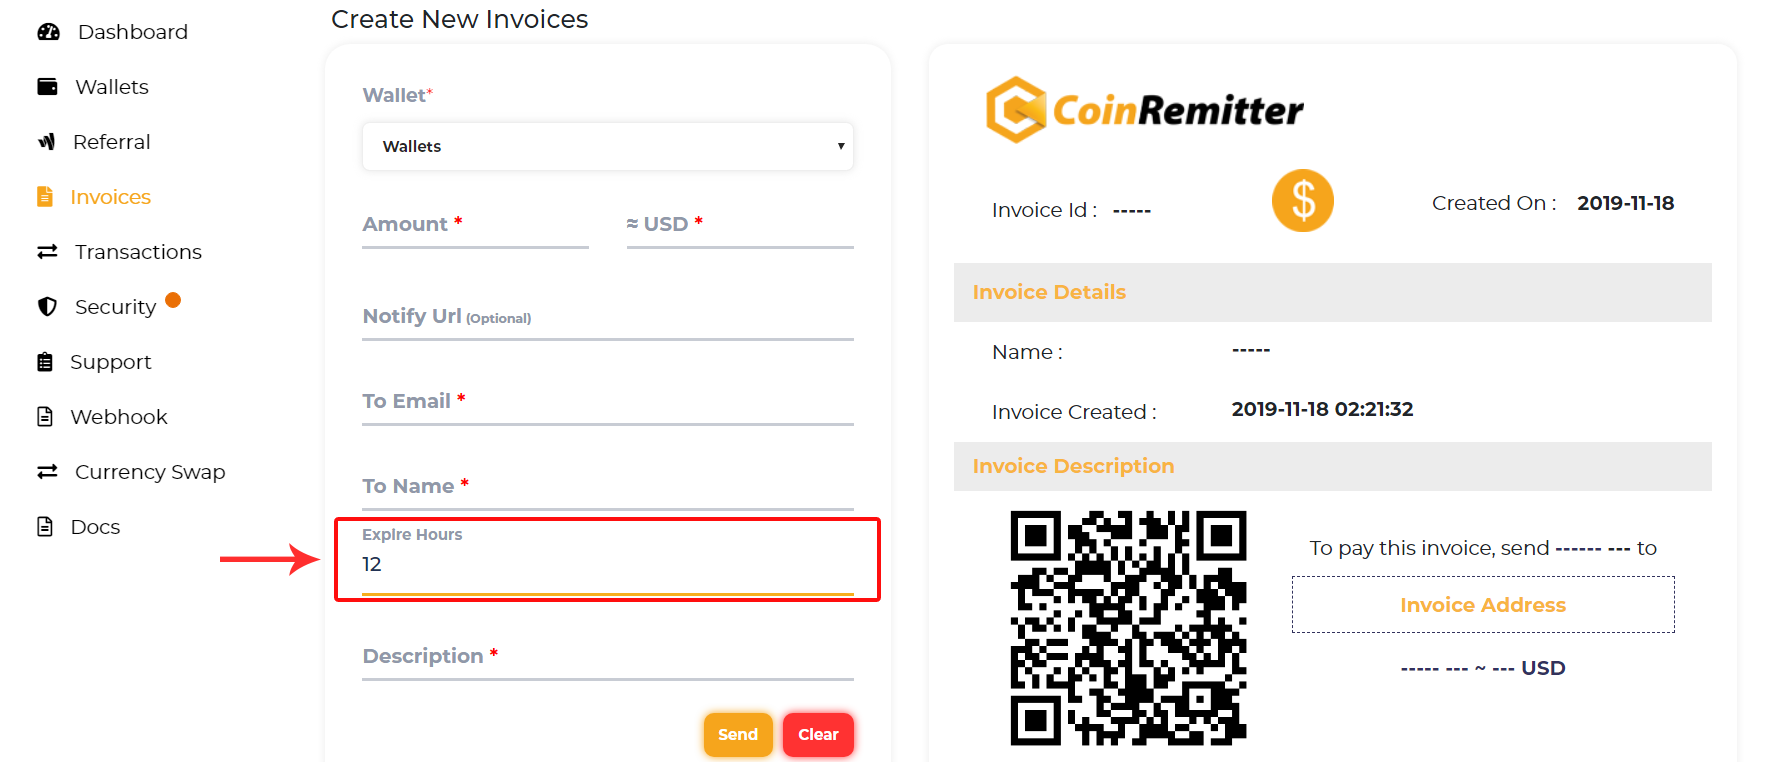This screenshot has height=762, width=1776.
Task: Click the Currency Swap arrows icon
Action: point(47,472)
